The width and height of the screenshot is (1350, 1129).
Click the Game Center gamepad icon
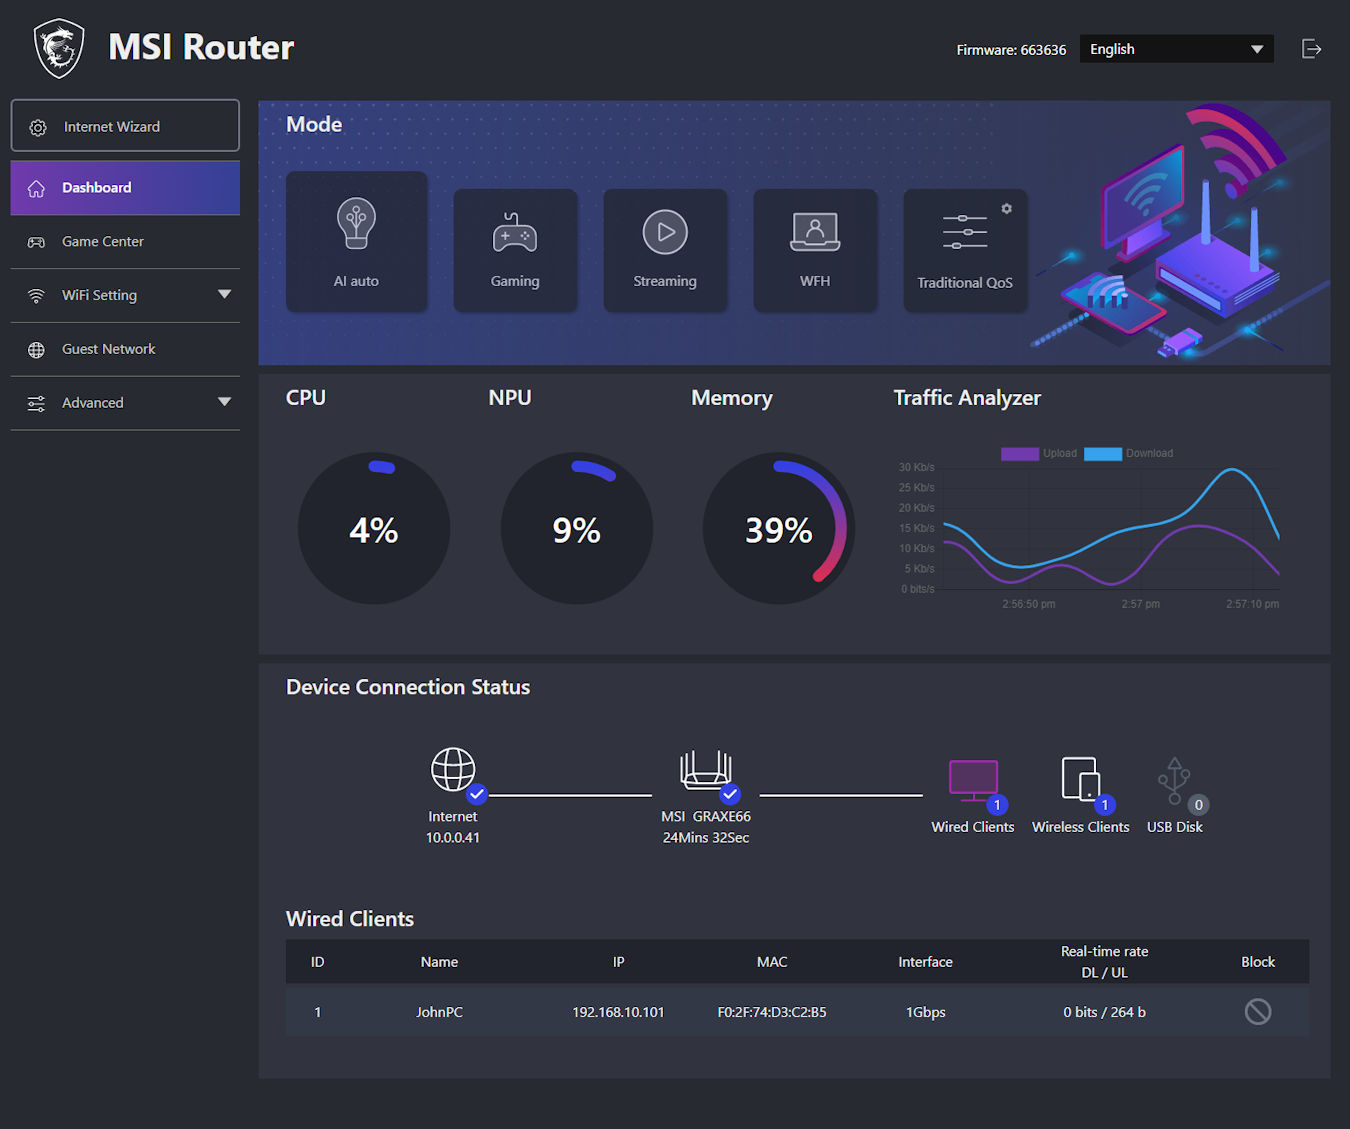(36, 242)
